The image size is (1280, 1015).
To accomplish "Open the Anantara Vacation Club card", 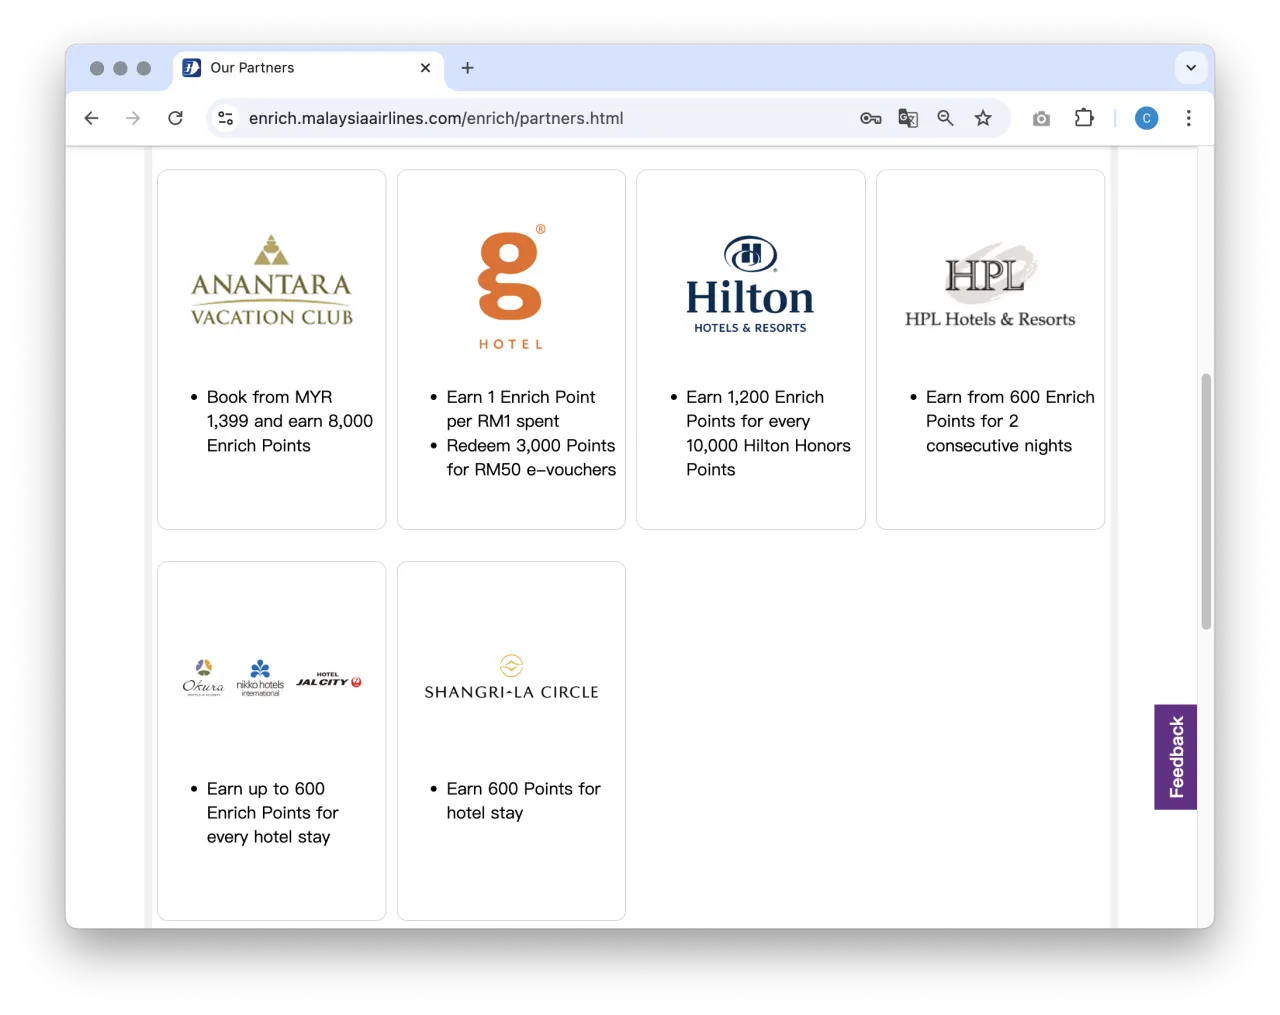I will point(271,349).
